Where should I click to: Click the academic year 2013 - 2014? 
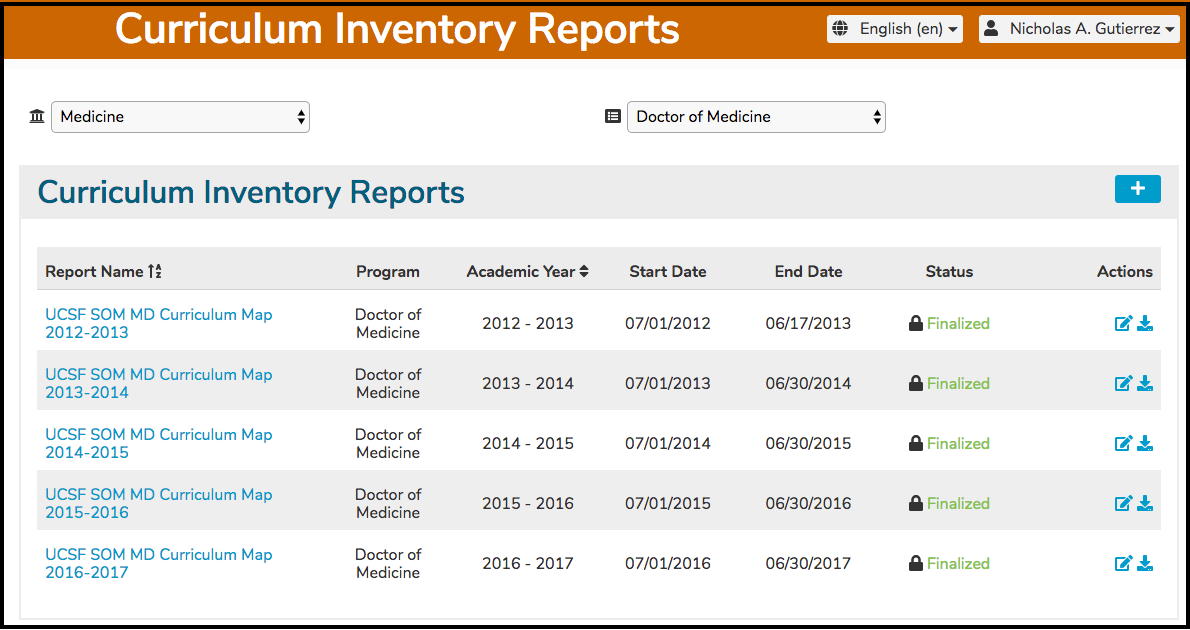[x=528, y=384]
